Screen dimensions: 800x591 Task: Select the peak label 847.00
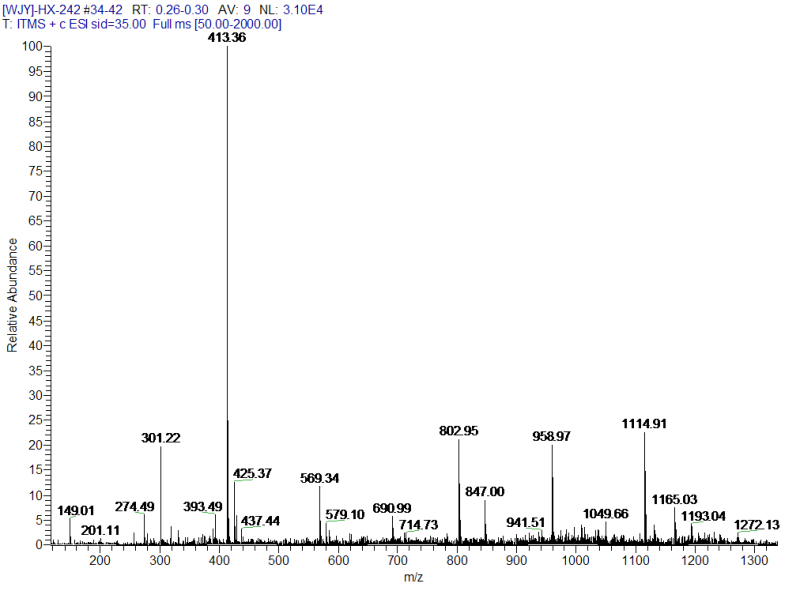[x=485, y=491]
